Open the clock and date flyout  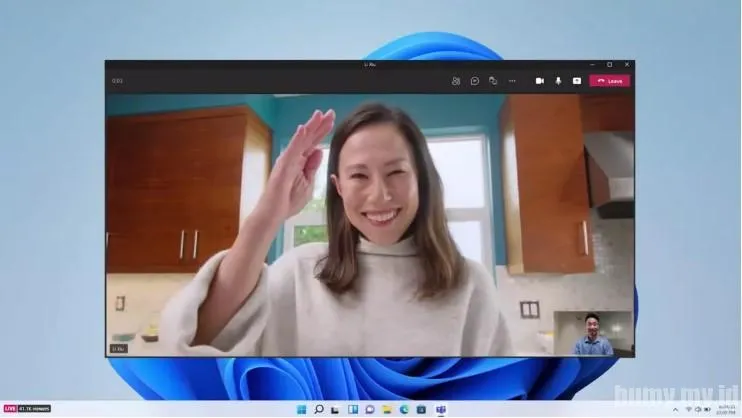pos(724,409)
